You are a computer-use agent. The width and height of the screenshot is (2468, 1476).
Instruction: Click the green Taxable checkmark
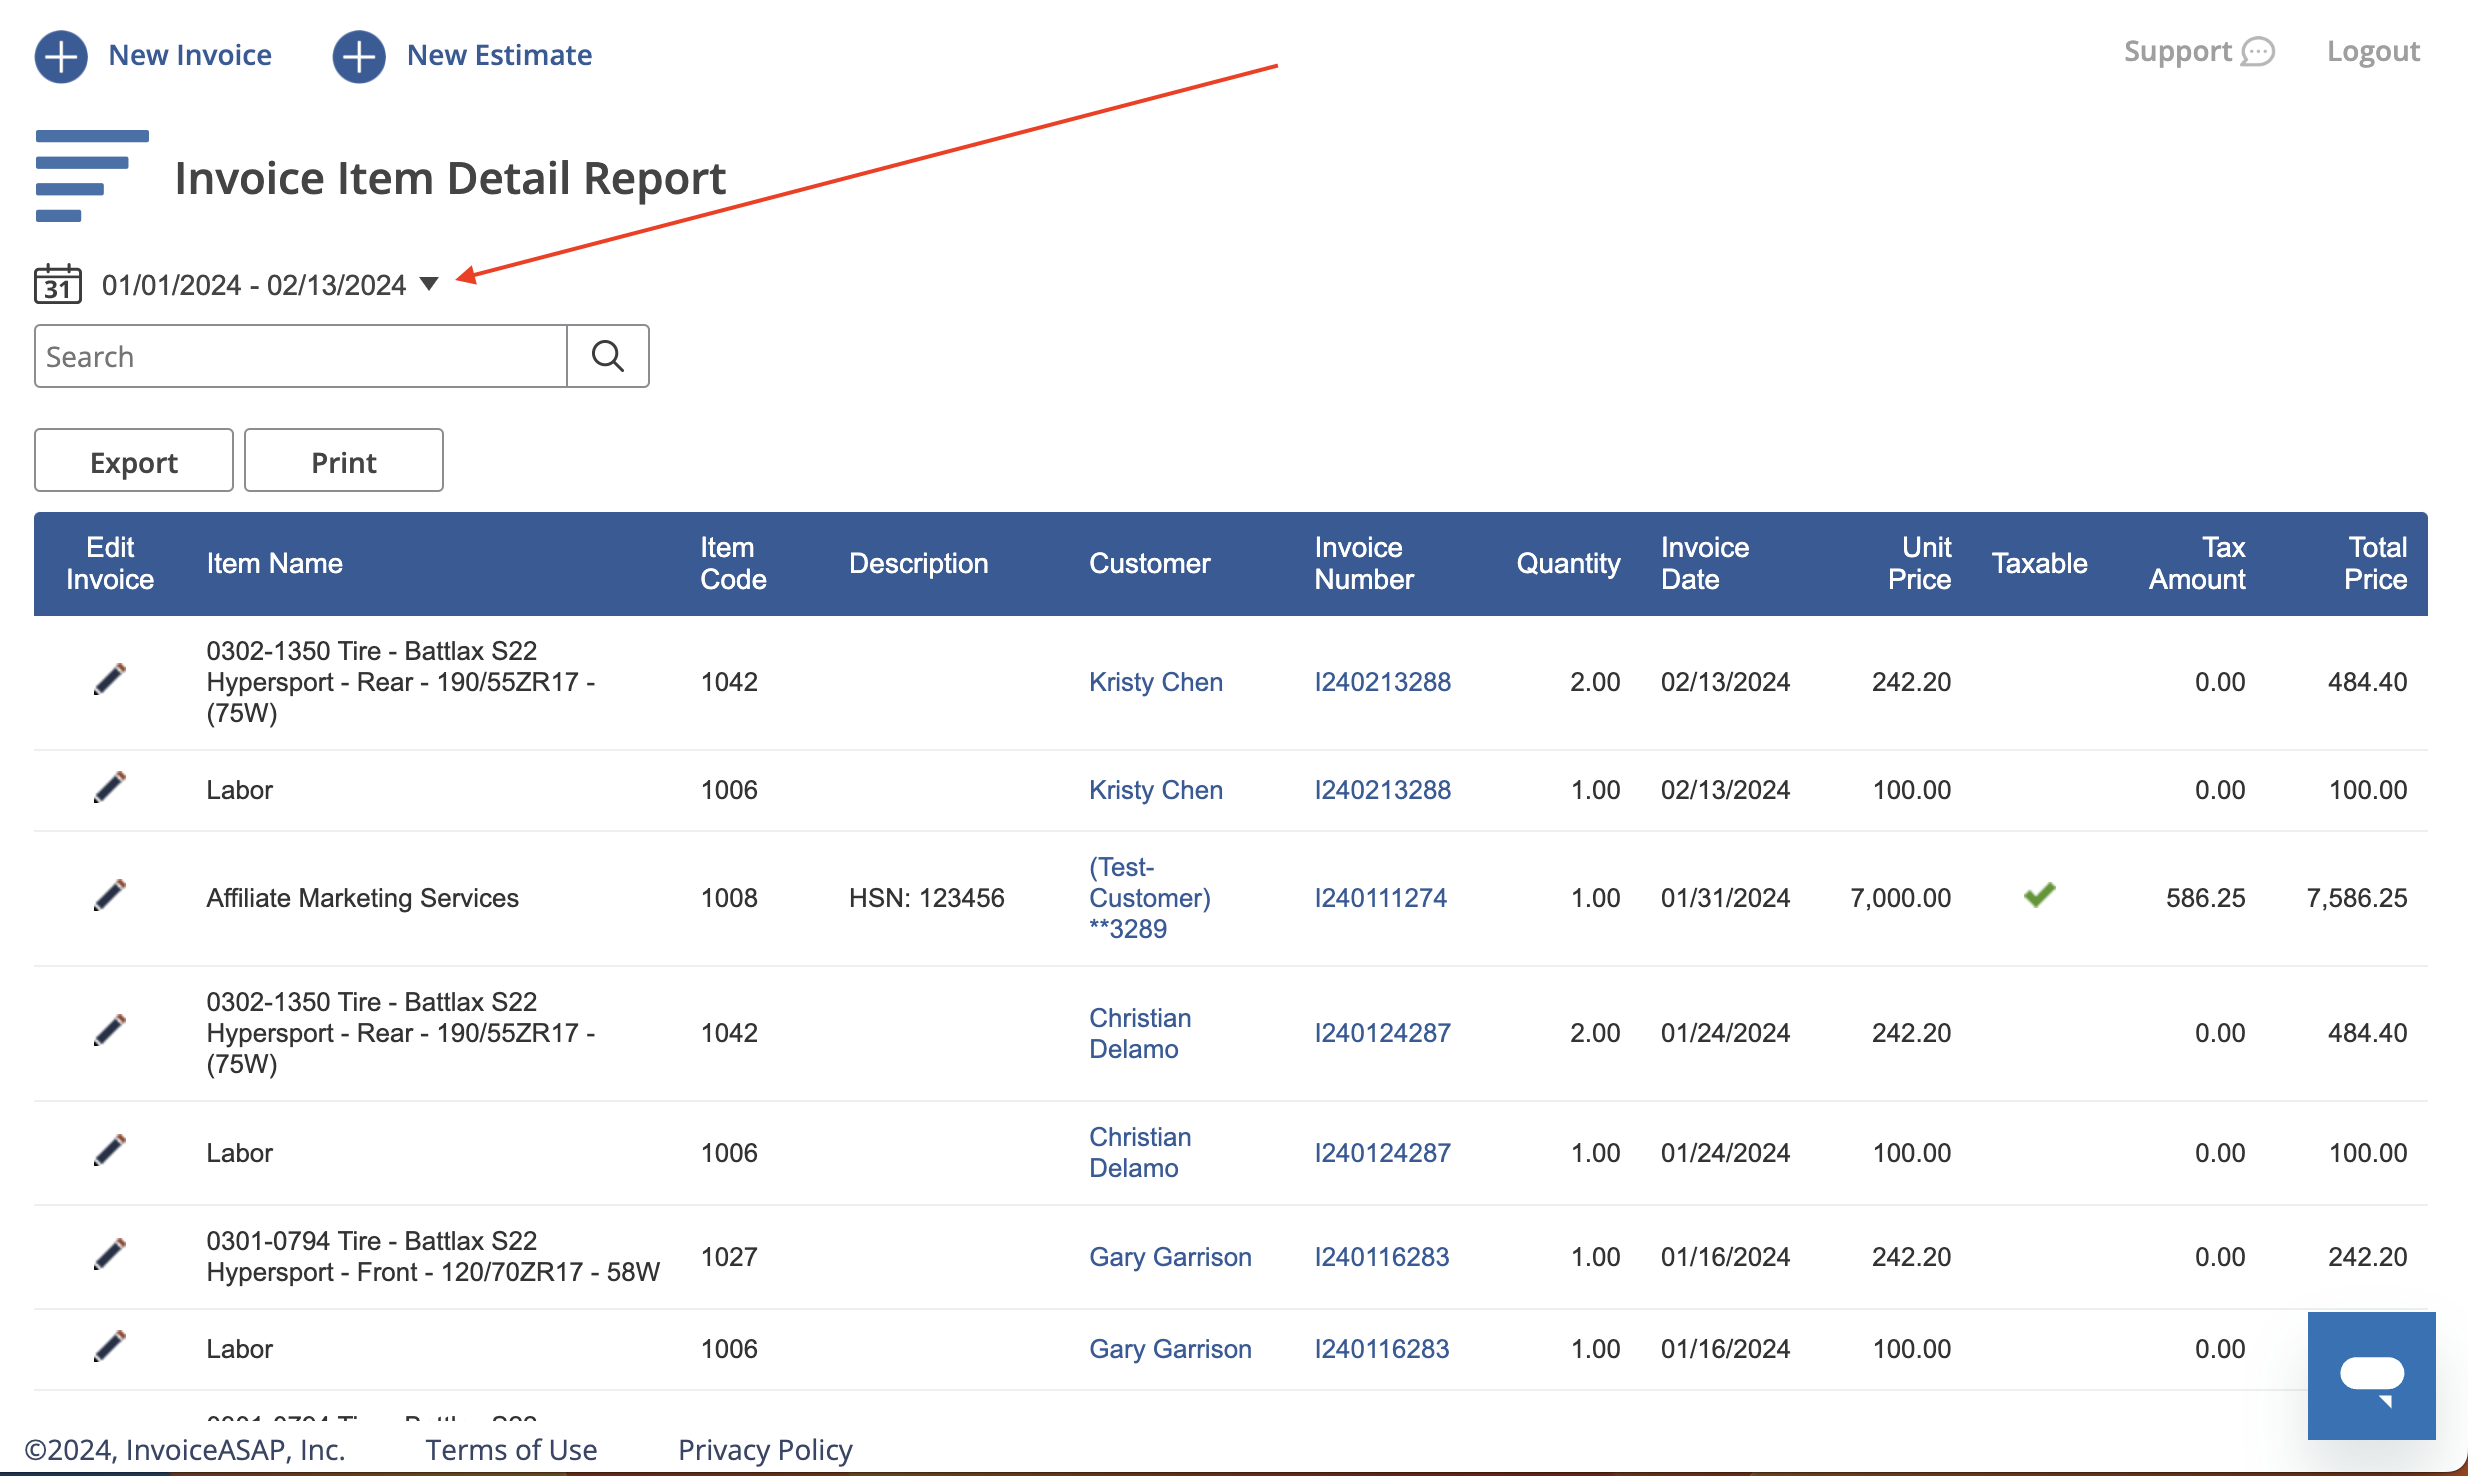point(2039,895)
